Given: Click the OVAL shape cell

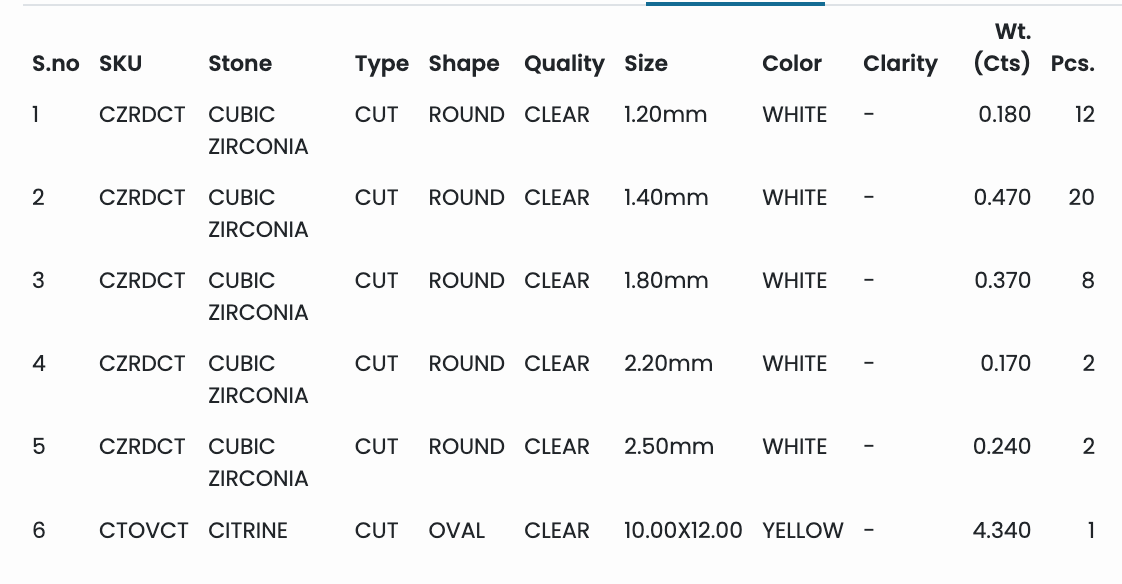Looking at the screenshot, I should [457, 530].
